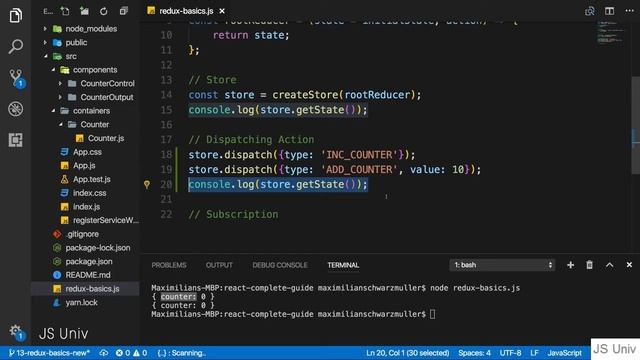The image size is (640, 360).
Task: Close the redux-basics.js editor tab
Action: coord(222,11)
